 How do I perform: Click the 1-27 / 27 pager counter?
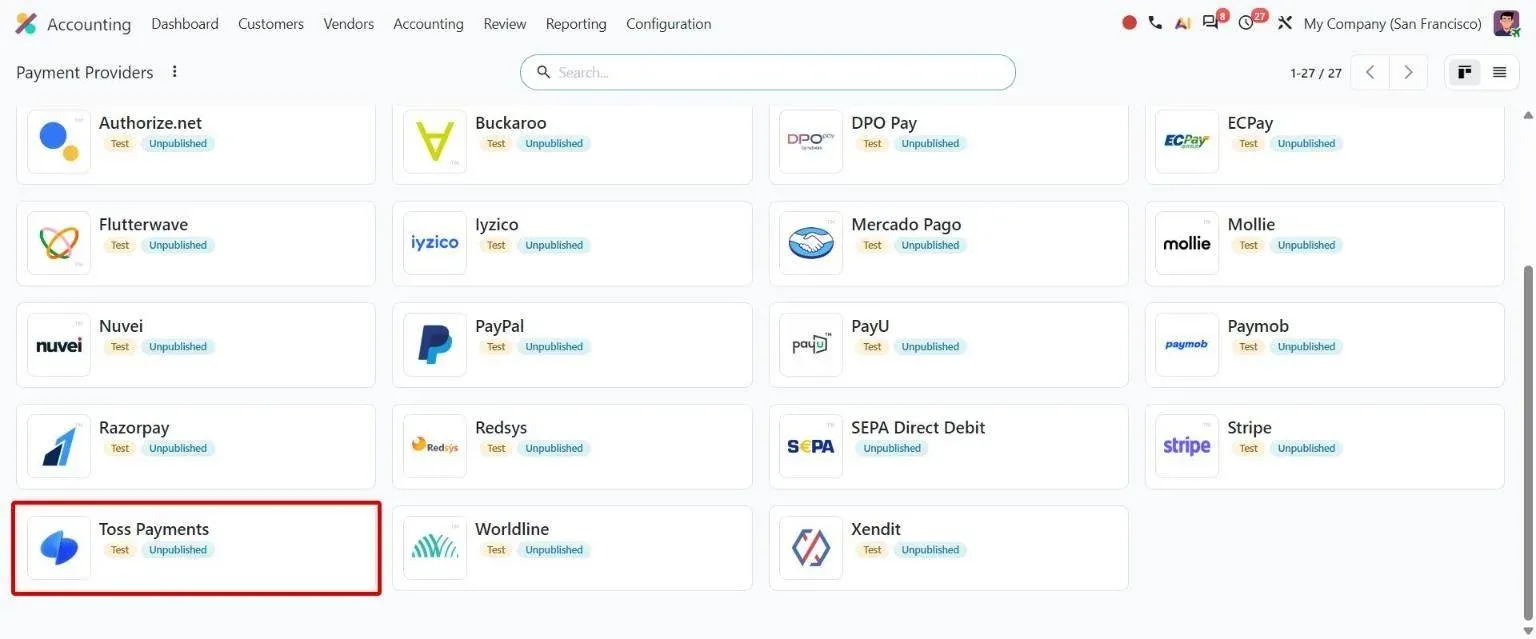(x=1316, y=73)
